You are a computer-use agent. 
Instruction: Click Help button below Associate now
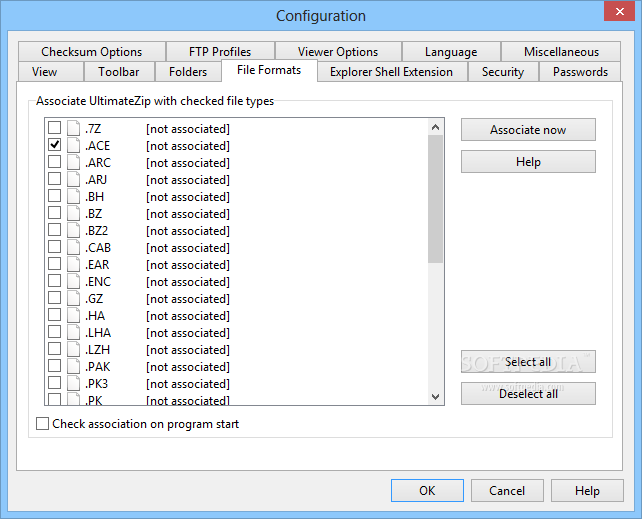pos(528,162)
